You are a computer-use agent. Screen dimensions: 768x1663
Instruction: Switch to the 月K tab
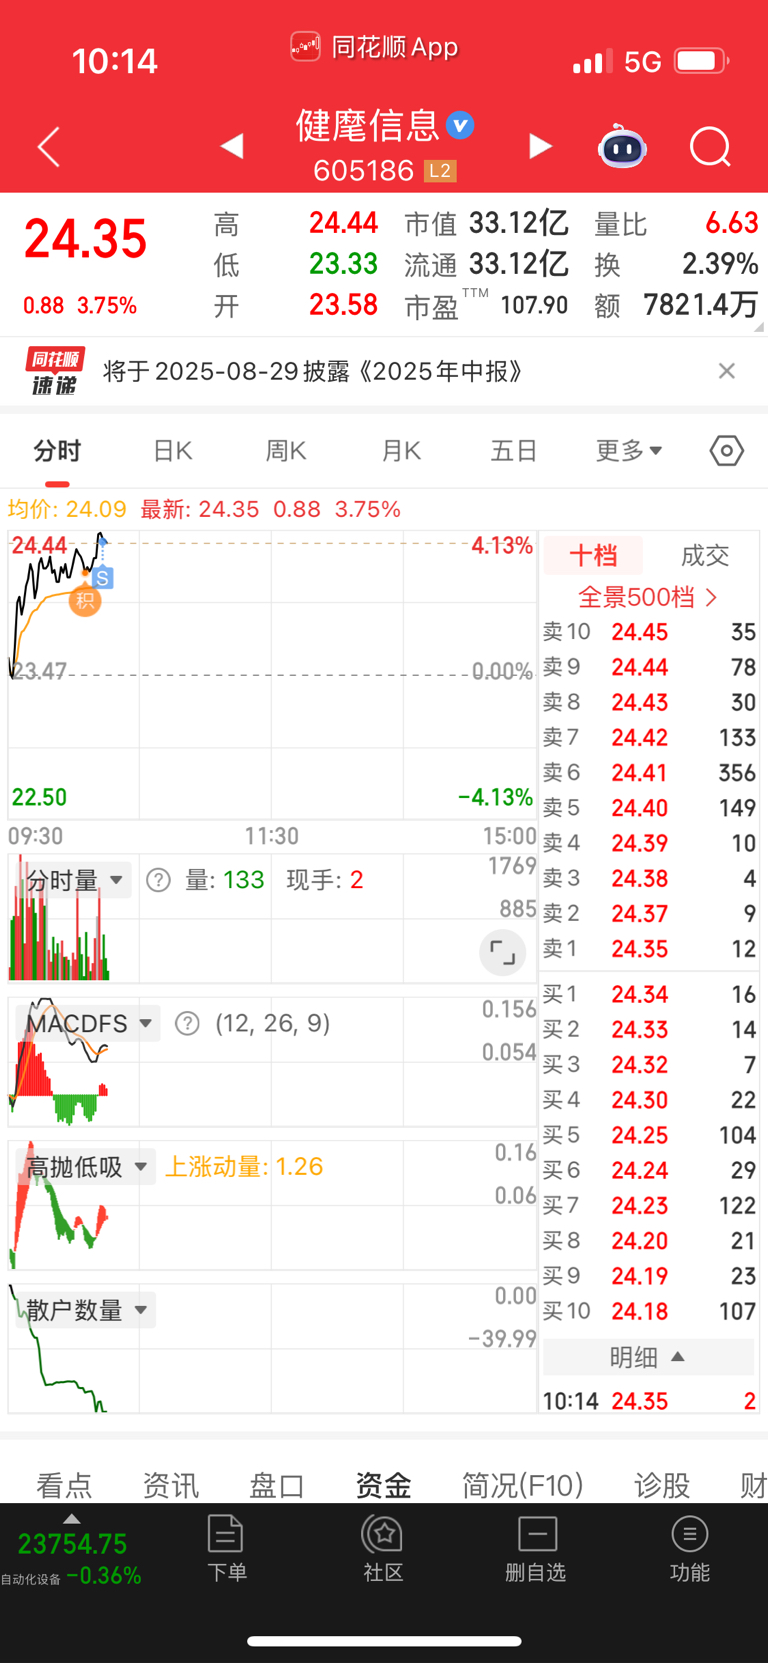(x=401, y=451)
